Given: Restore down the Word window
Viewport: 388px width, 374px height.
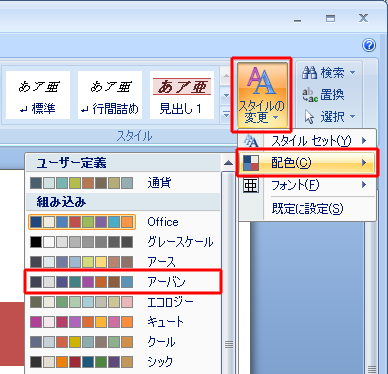Looking at the screenshot, I should (x=330, y=18).
